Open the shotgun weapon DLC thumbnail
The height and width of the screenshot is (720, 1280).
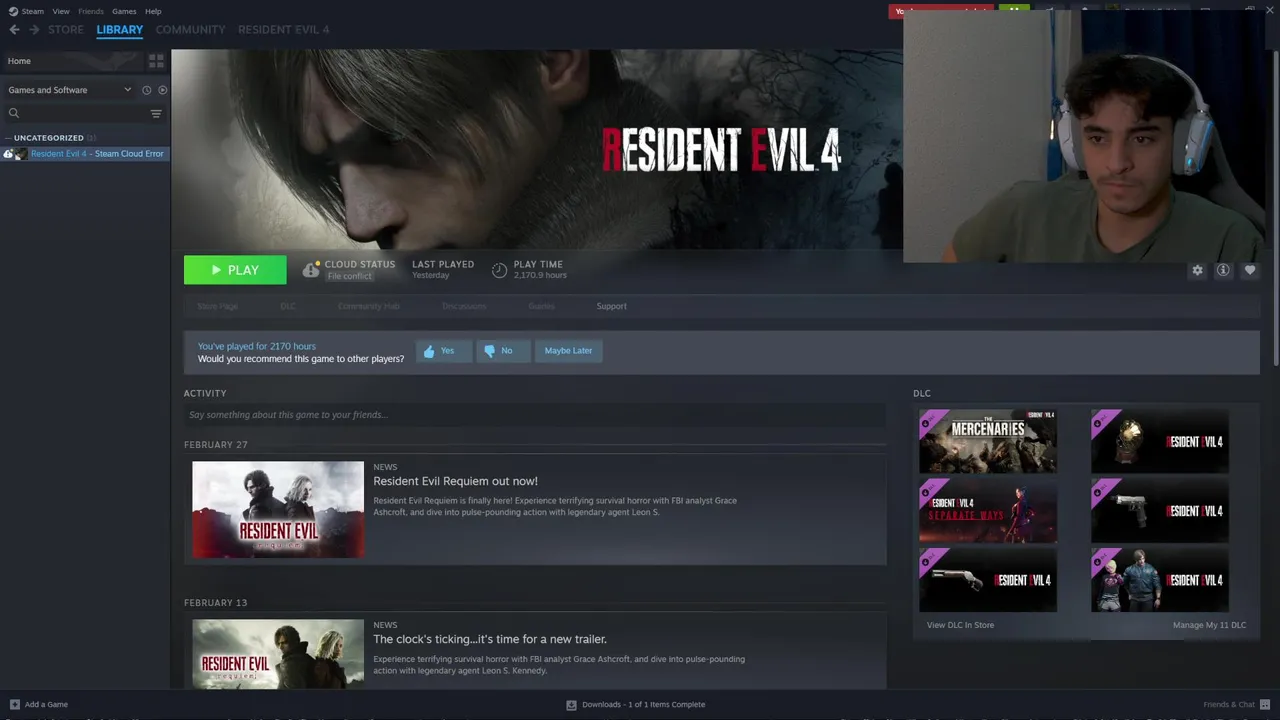point(988,580)
